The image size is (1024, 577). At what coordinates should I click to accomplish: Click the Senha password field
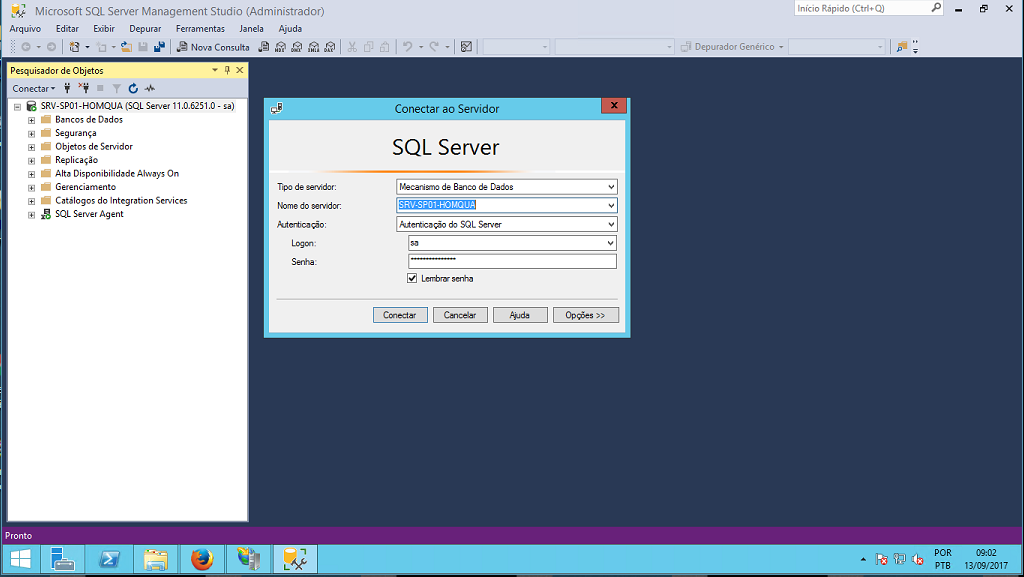511,261
